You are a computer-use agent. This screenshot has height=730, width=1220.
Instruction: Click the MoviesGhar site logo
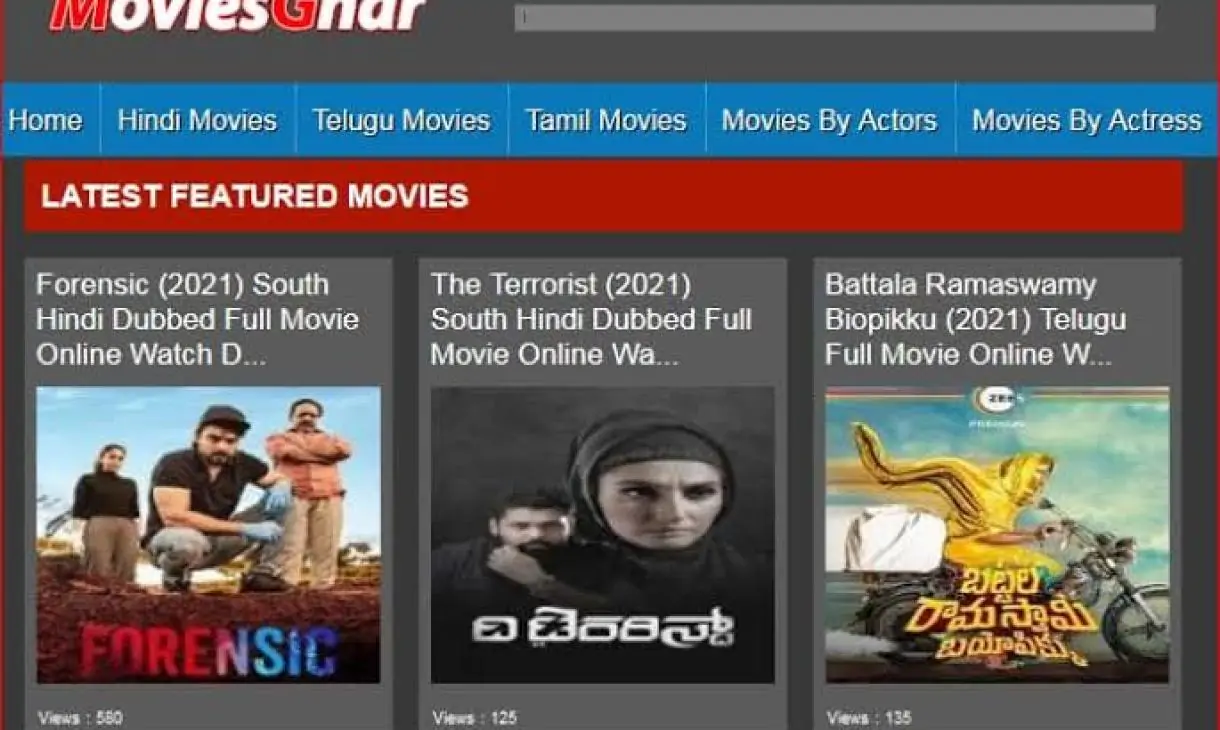tap(238, 15)
